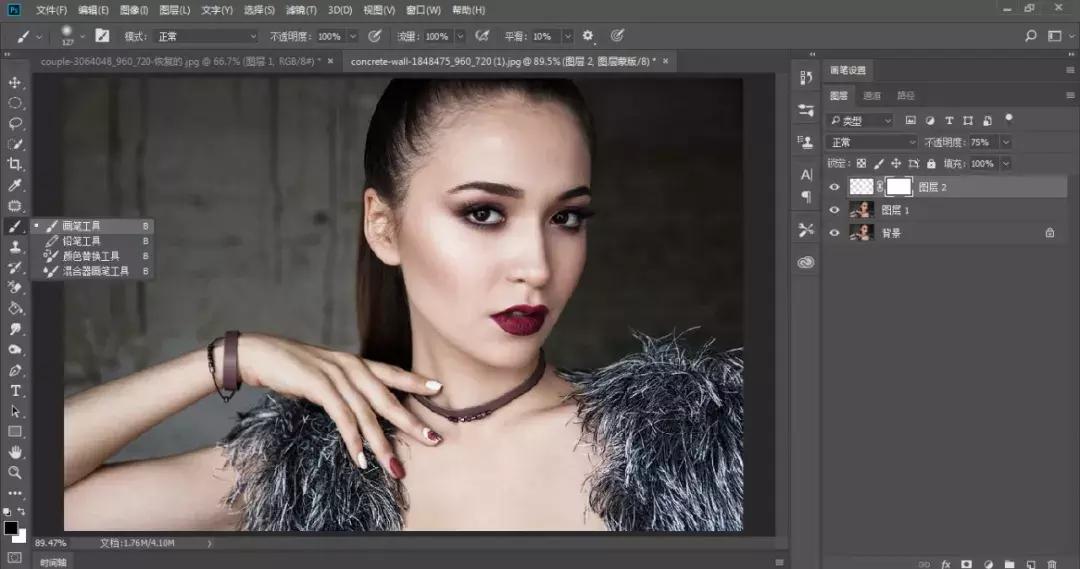The width and height of the screenshot is (1080, 569).
Task: Click the black foreground color swatch
Action: pos(10,527)
